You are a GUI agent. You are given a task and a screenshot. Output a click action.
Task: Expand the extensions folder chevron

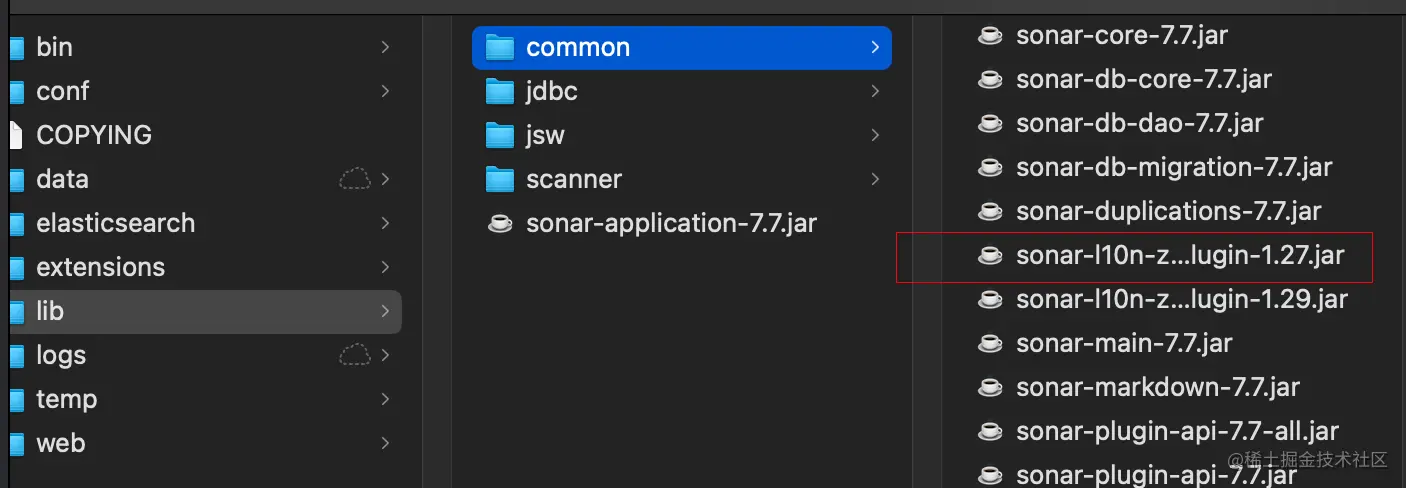(385, 267)
